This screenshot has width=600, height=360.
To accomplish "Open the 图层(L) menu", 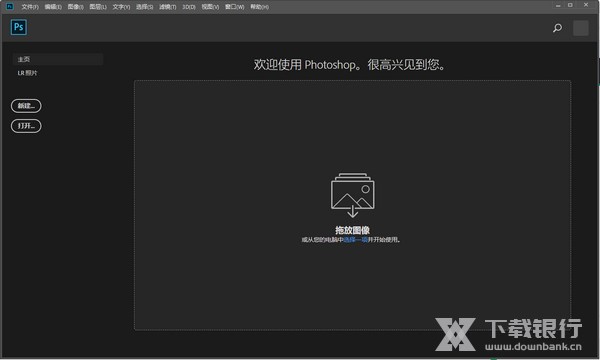I will click(98, 7).
